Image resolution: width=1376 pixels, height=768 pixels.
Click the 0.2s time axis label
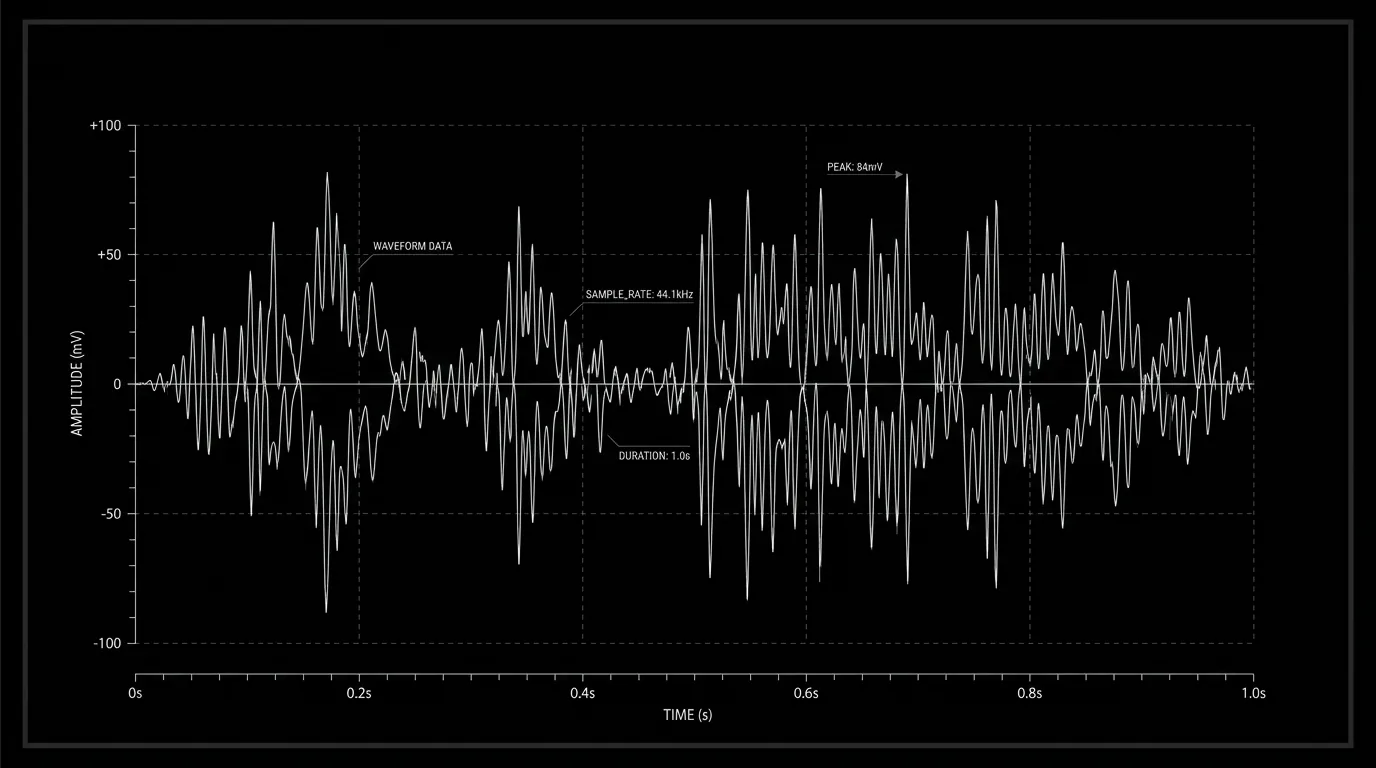tap(359, 692)
